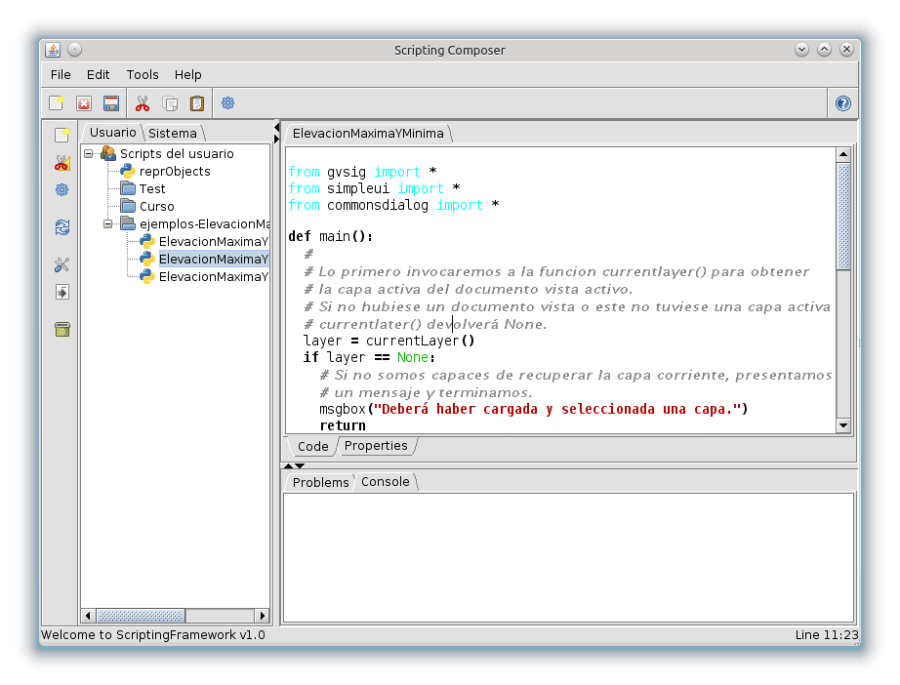Click the Copy icon in top toolbar
Image resolution: width=900 pixels, height=685 pixels.
coord(170,103)
